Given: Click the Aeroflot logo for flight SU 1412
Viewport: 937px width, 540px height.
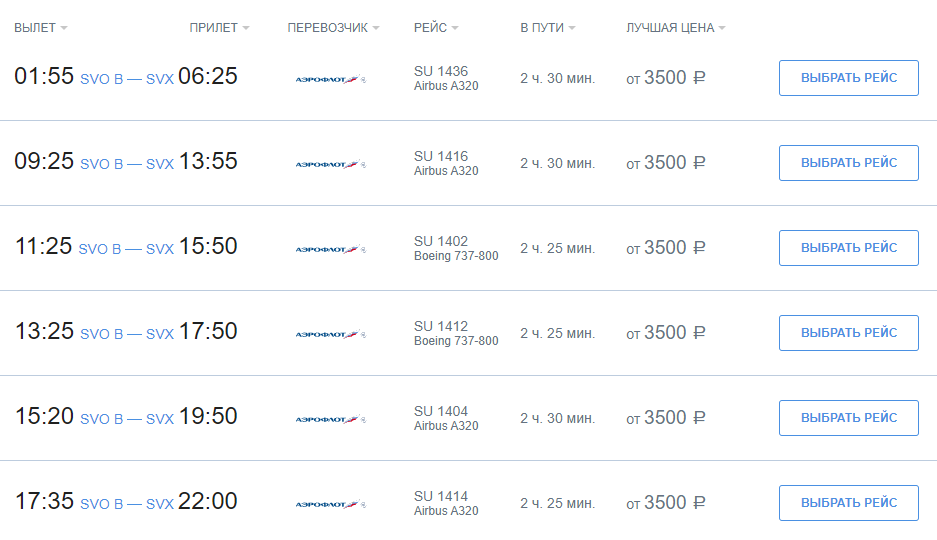Looking at the screenshot, I should click(x=330, y=335).
